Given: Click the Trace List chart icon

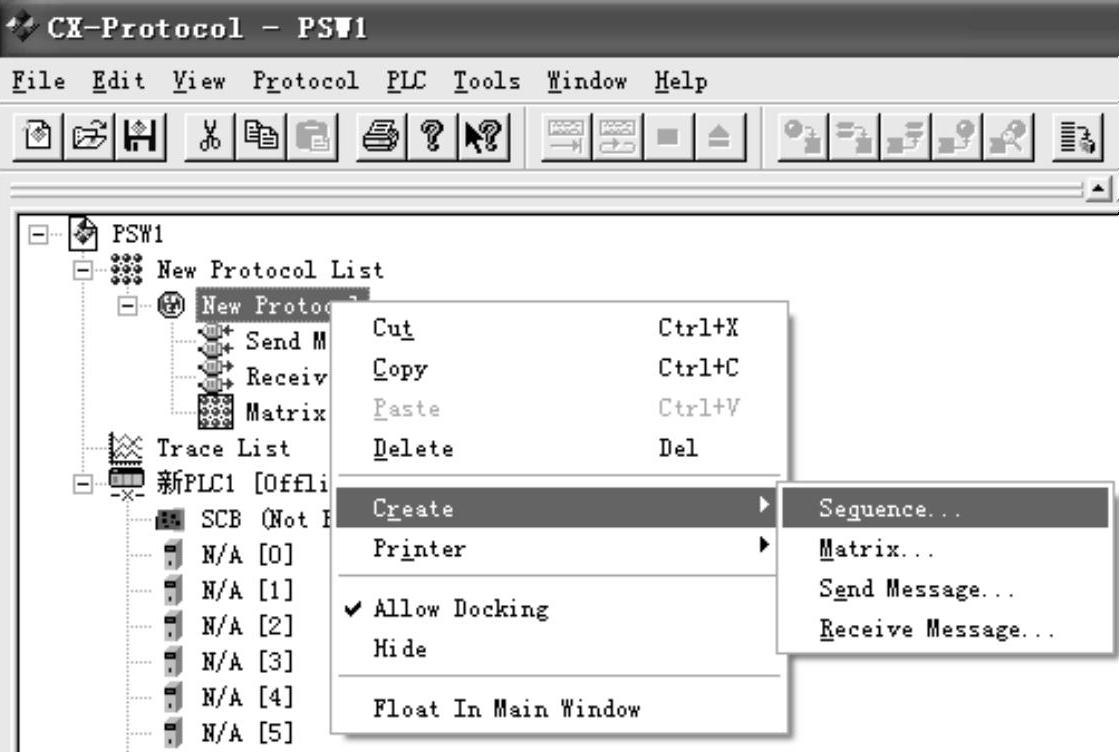Looking at the screenshot, I should (x=126, y=448).
